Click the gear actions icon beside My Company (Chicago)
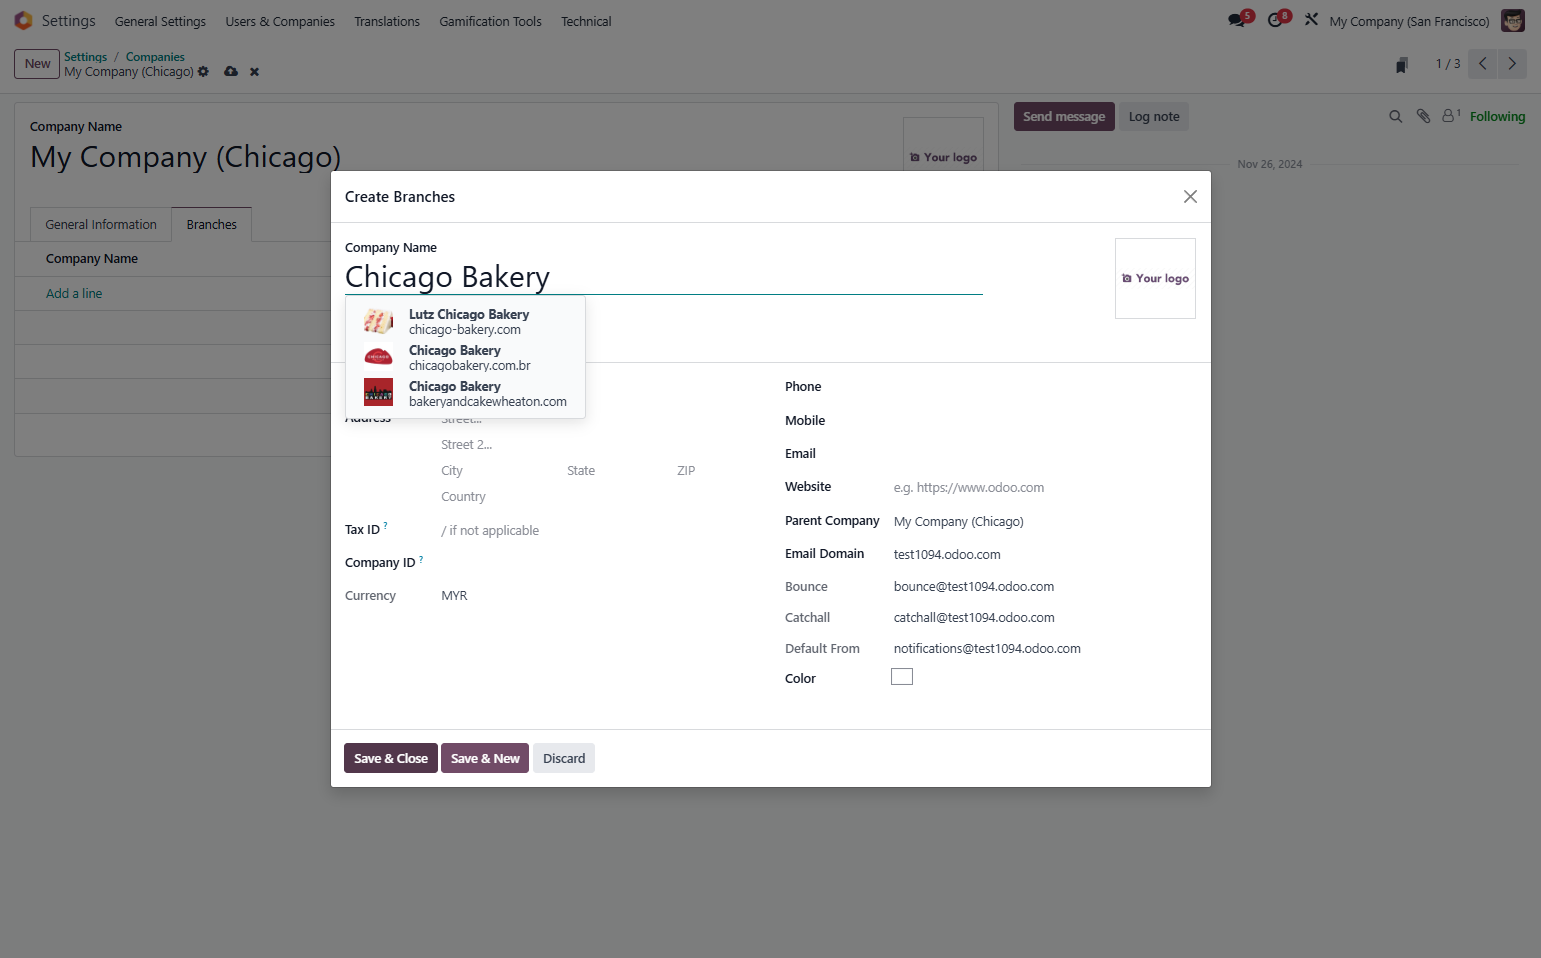Screen dimensions: 1541x958 click(x=204, y=72)
